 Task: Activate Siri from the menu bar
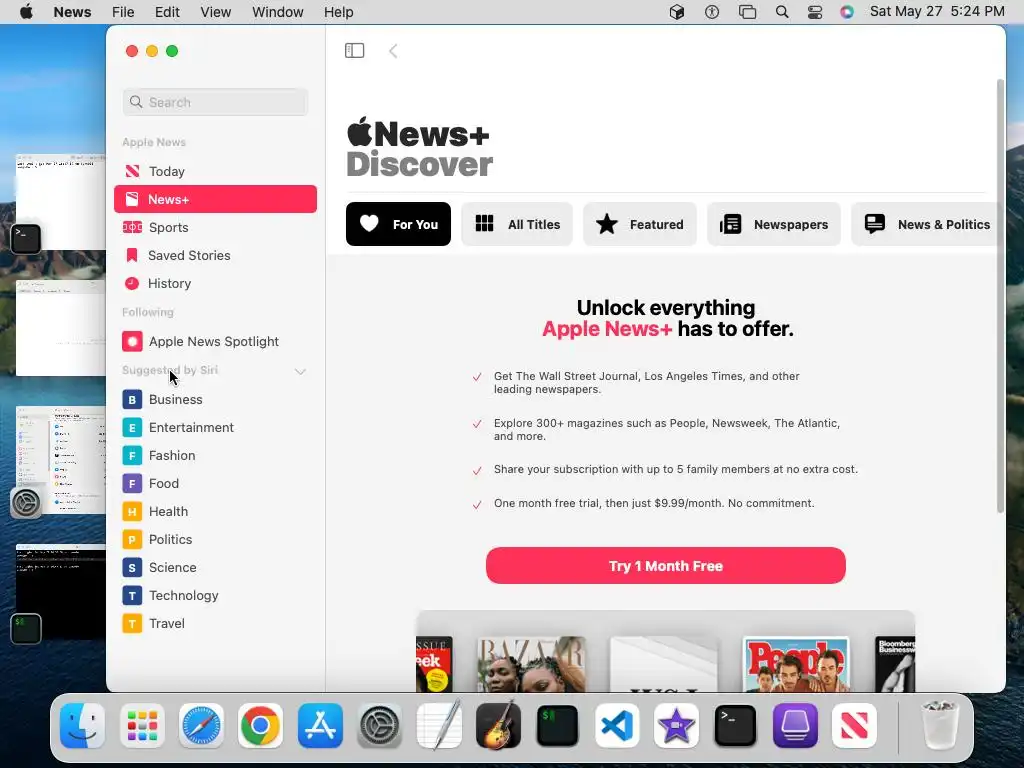[x=847, y=12]
